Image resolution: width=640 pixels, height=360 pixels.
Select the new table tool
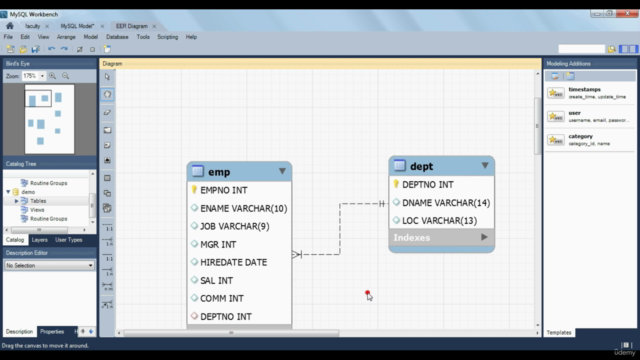107,178
